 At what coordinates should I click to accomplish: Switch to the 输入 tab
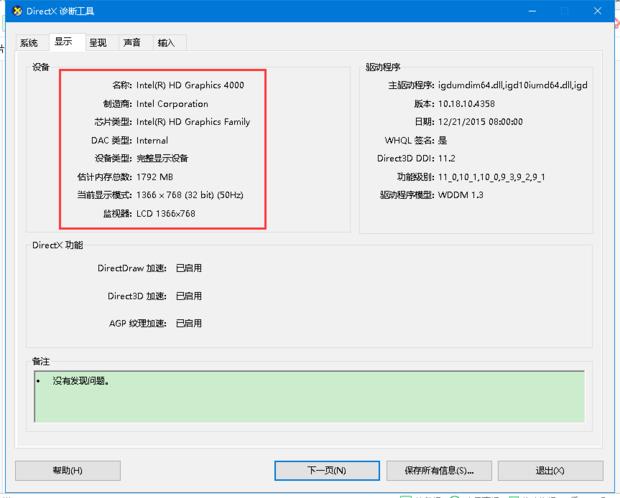(166, 43)
